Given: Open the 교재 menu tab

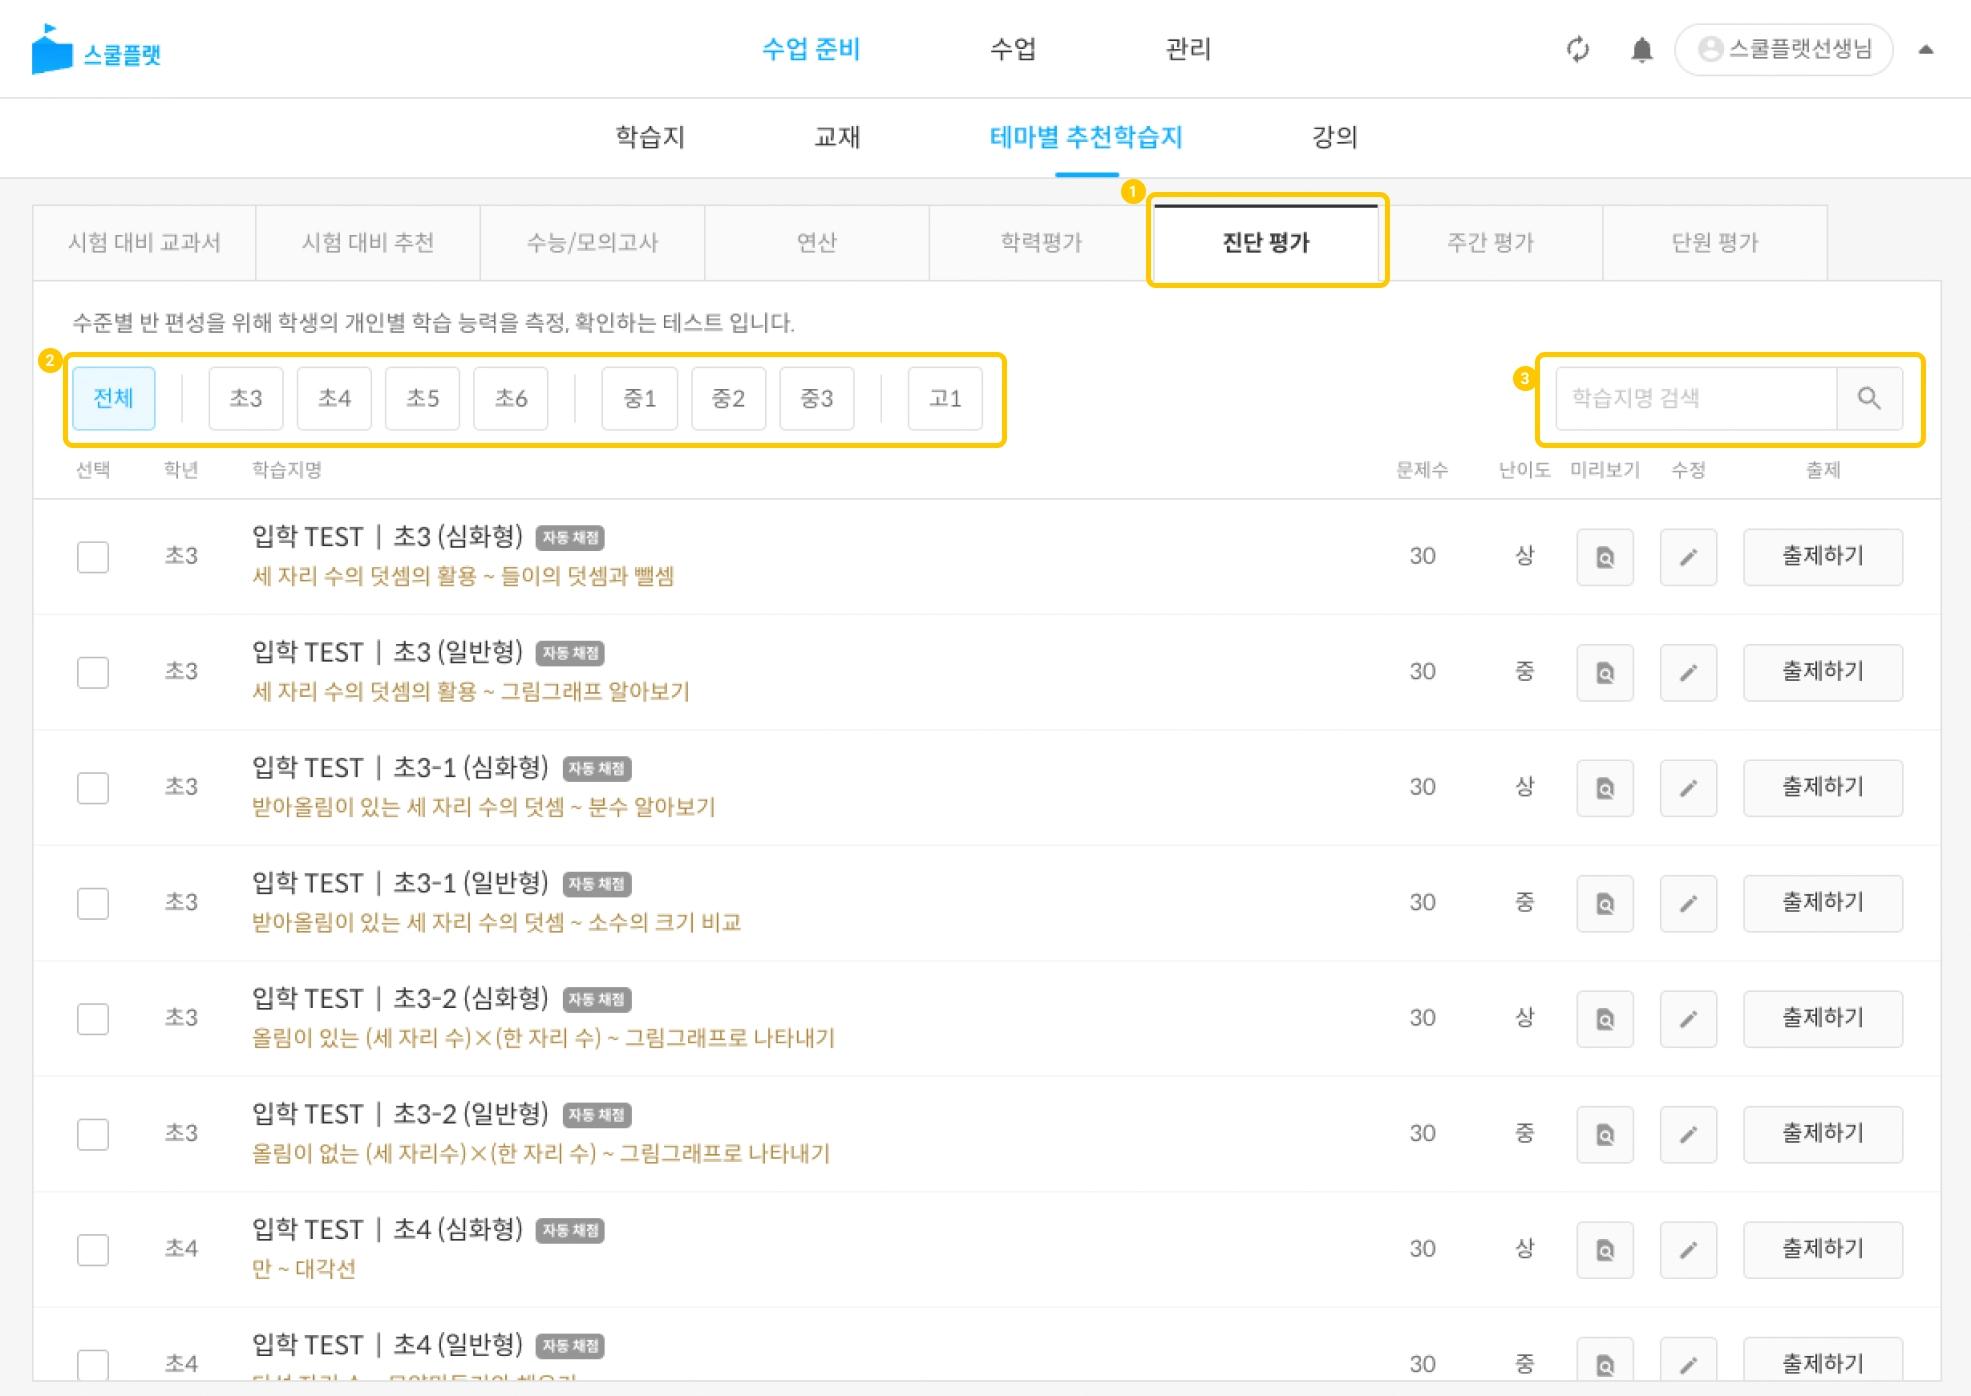Looking at the screenshot, I should 836,137.
